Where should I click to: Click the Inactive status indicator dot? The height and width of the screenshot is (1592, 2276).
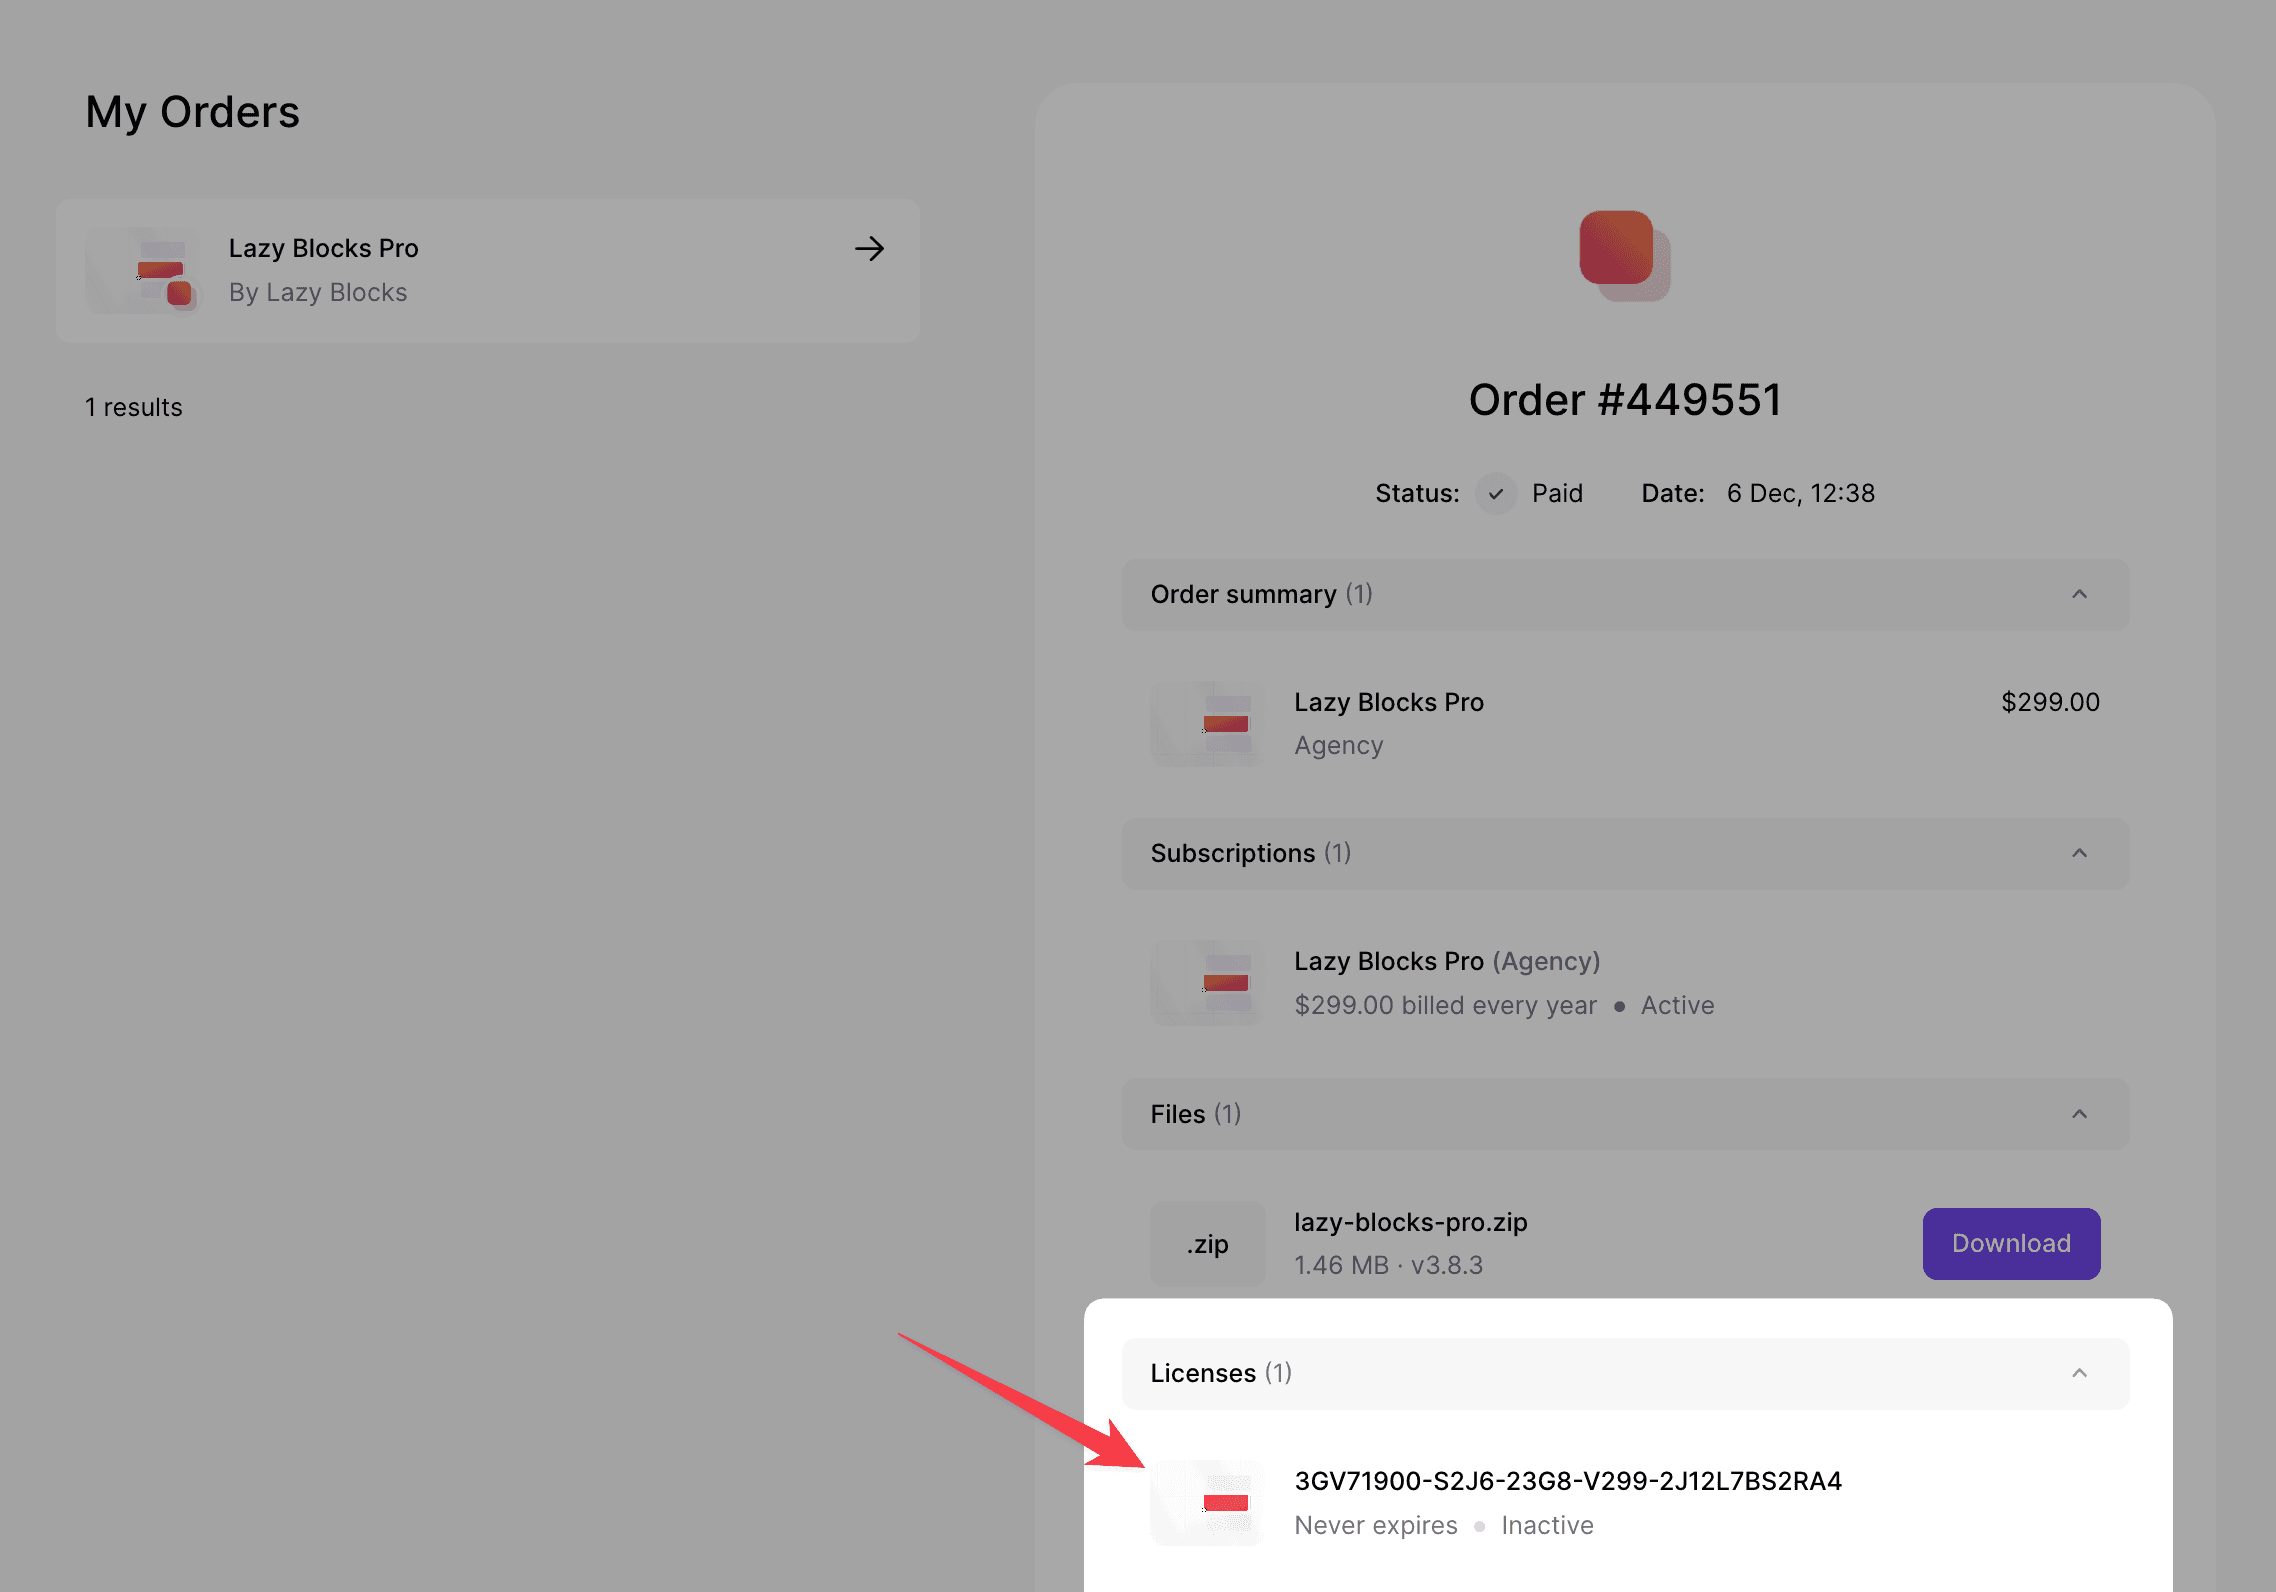tap(1479, 1526)
